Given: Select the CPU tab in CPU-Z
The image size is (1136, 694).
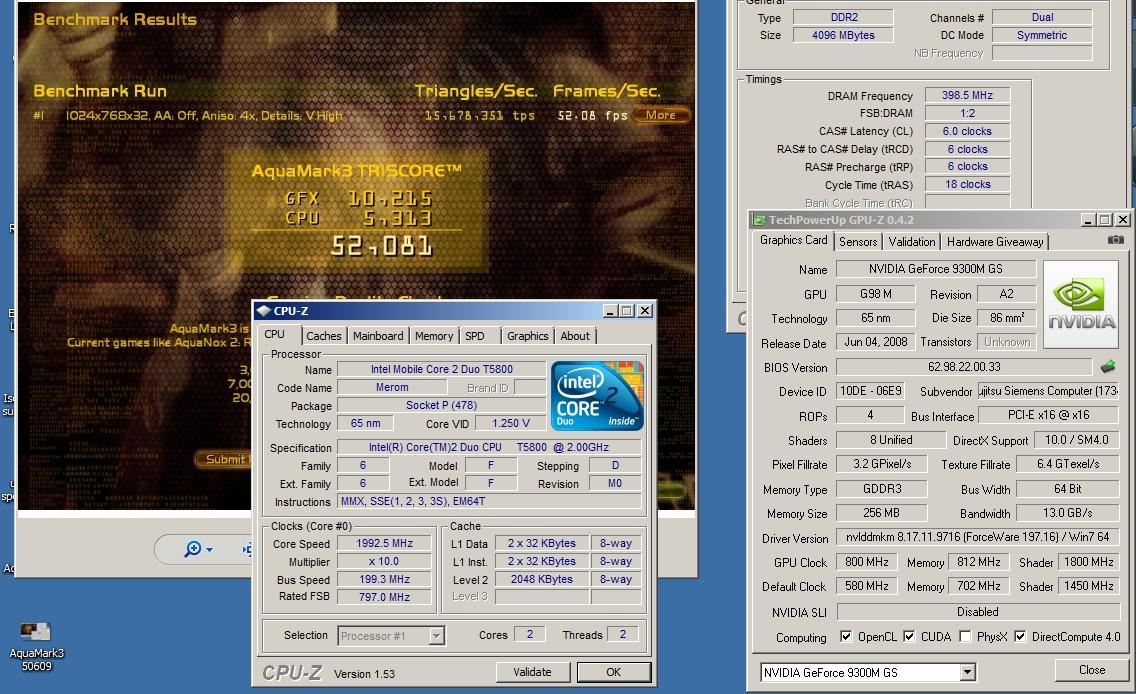Looking at the screenshot, I should [x=275, y=334].
